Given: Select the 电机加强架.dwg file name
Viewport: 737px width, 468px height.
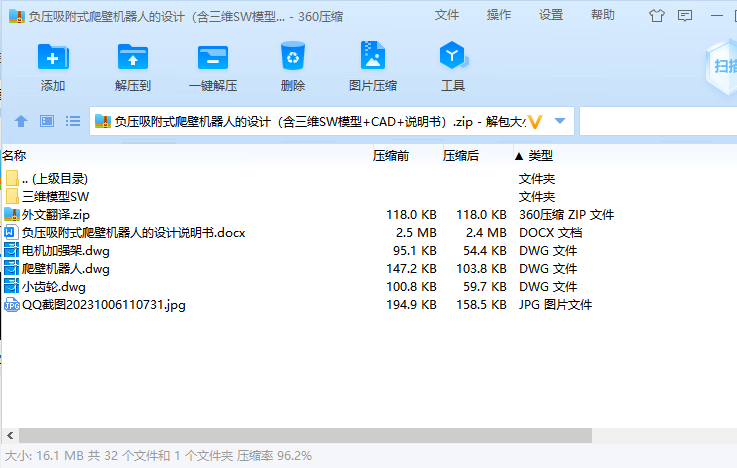Looking at the screenshot, I should pos(66,250).
